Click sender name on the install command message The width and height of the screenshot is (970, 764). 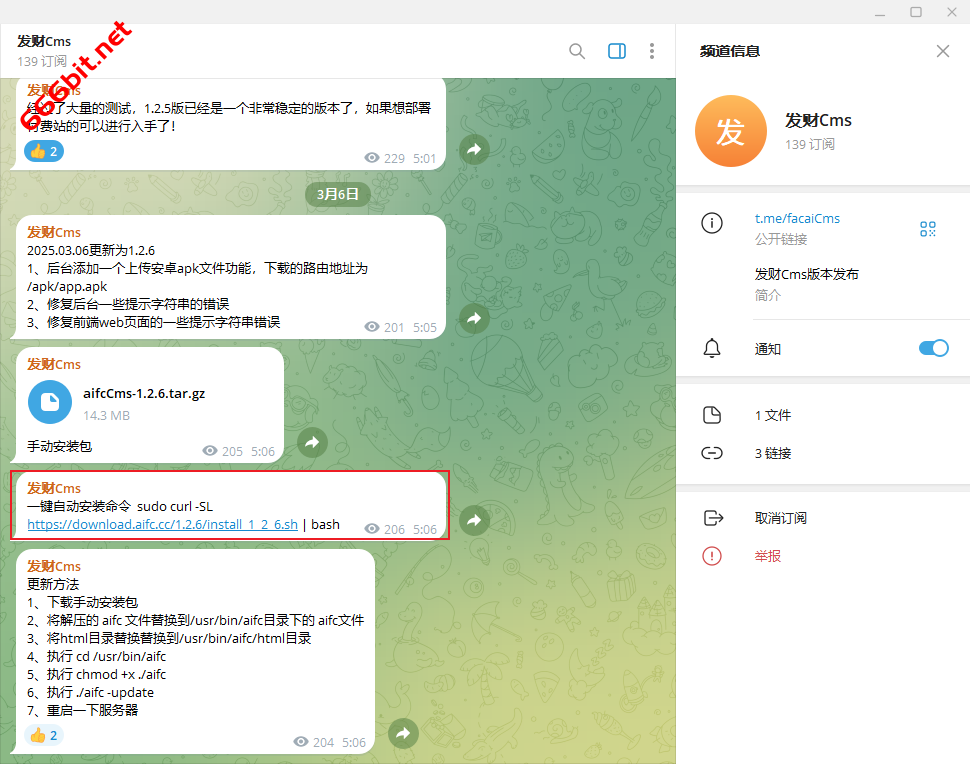pyautogui.click(x=54, y=489)
